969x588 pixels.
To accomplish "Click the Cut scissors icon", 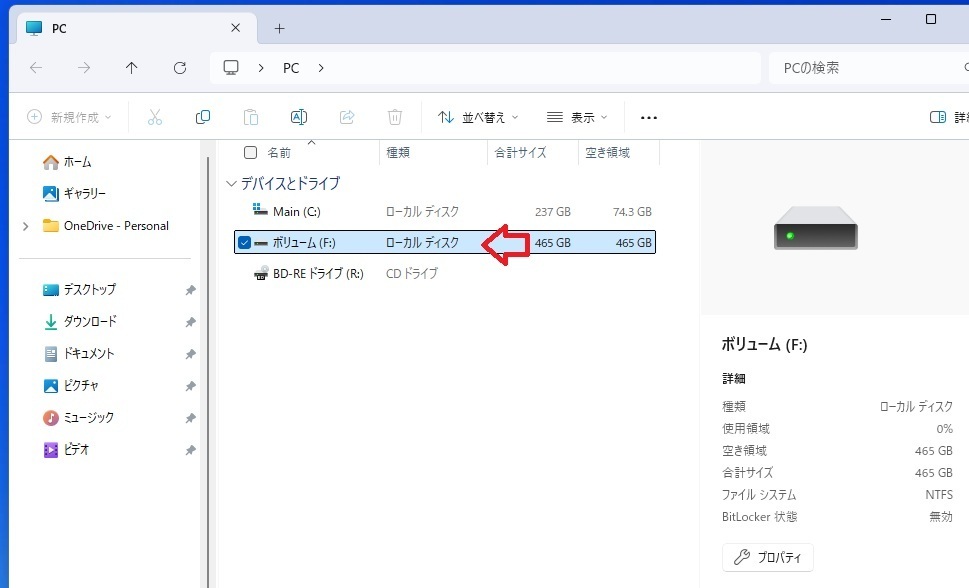I will tap(154, 117).
